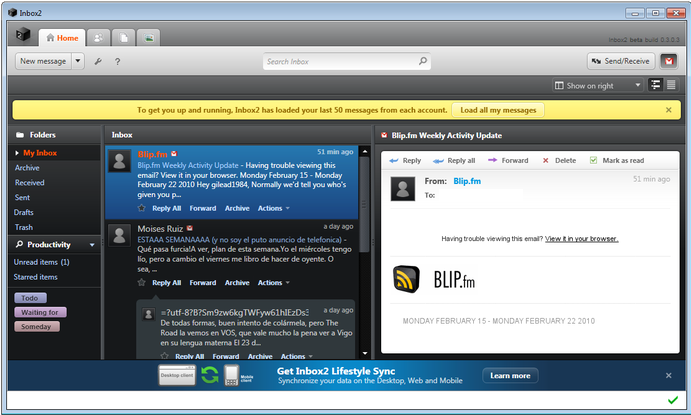Screen dimensions: 691x415
Task: Focus the Search Inbox field
Action: [347, 61]
